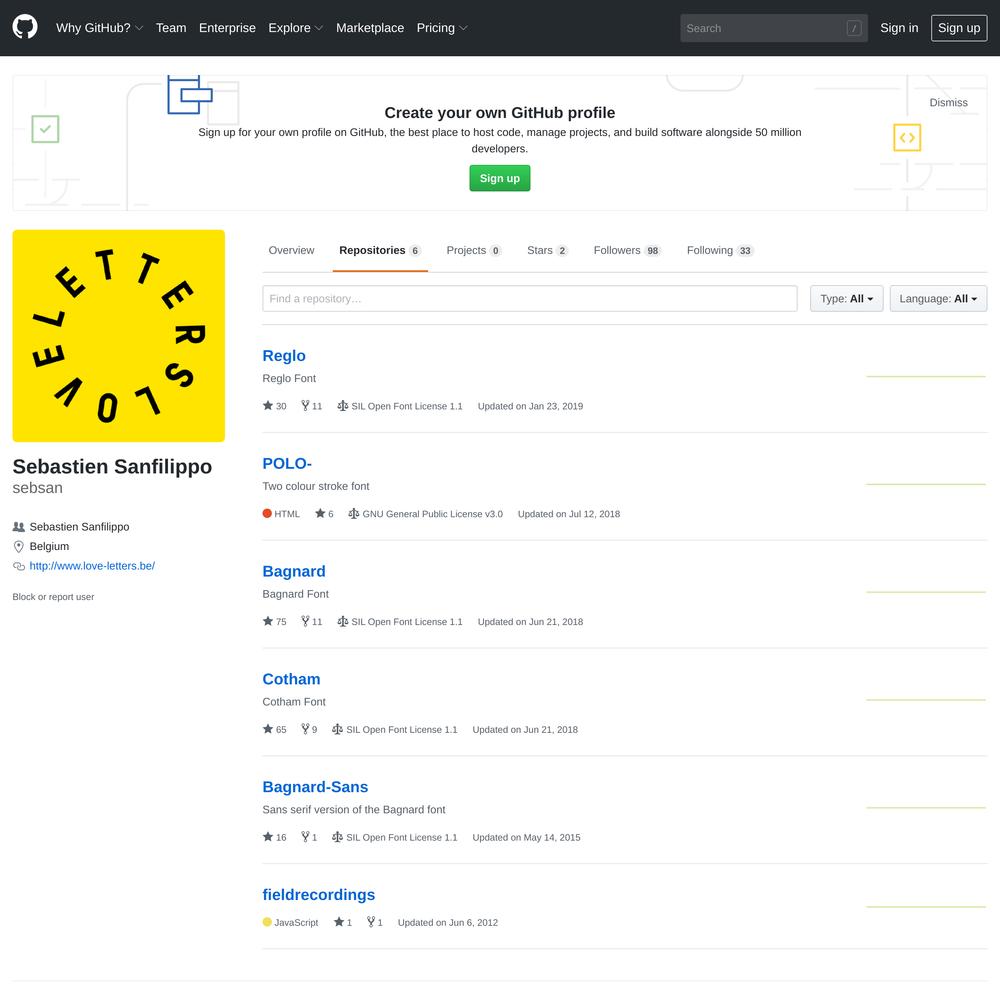The image size is (1000, 1000).
Task: Open the Type: All filter dropdown
Action: point(846,298)
